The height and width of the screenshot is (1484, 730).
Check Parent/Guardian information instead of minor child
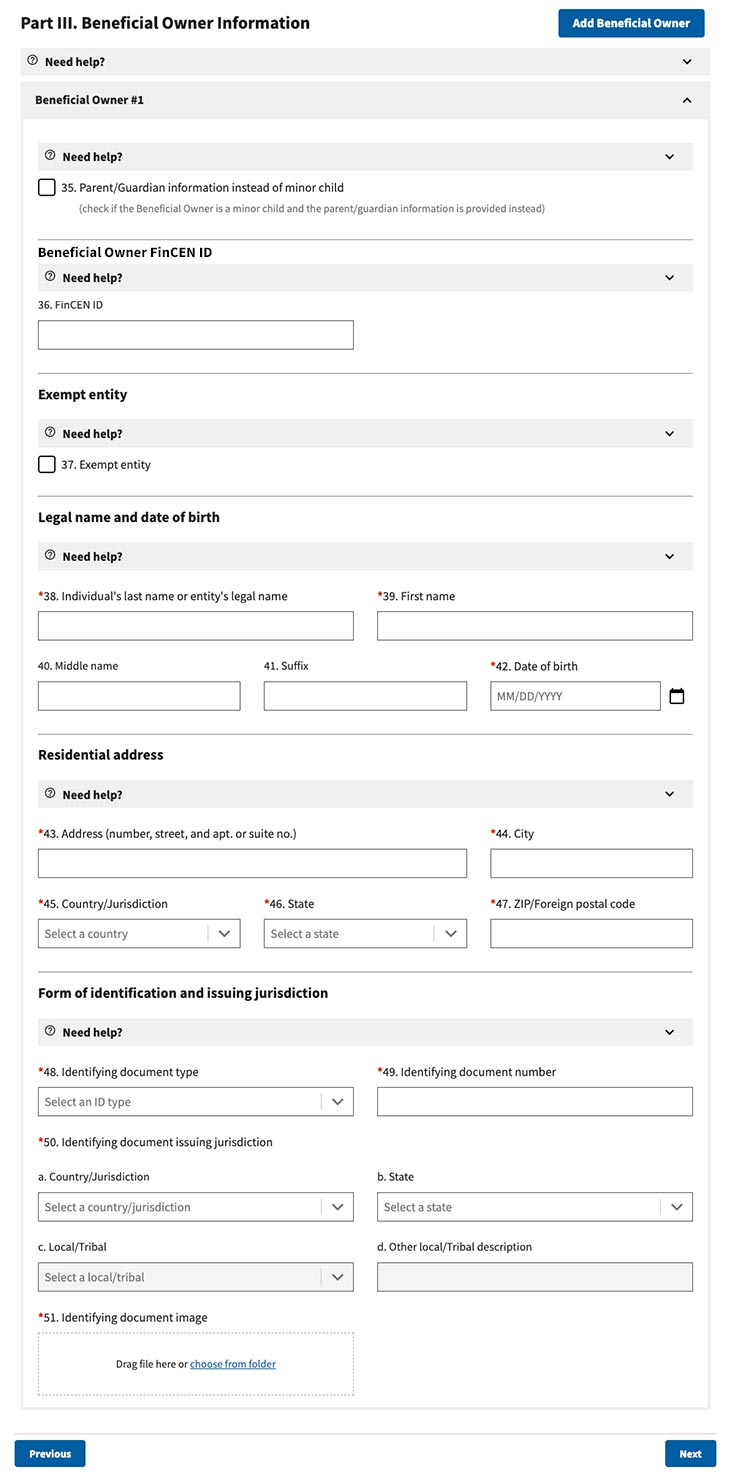point(46,186)
